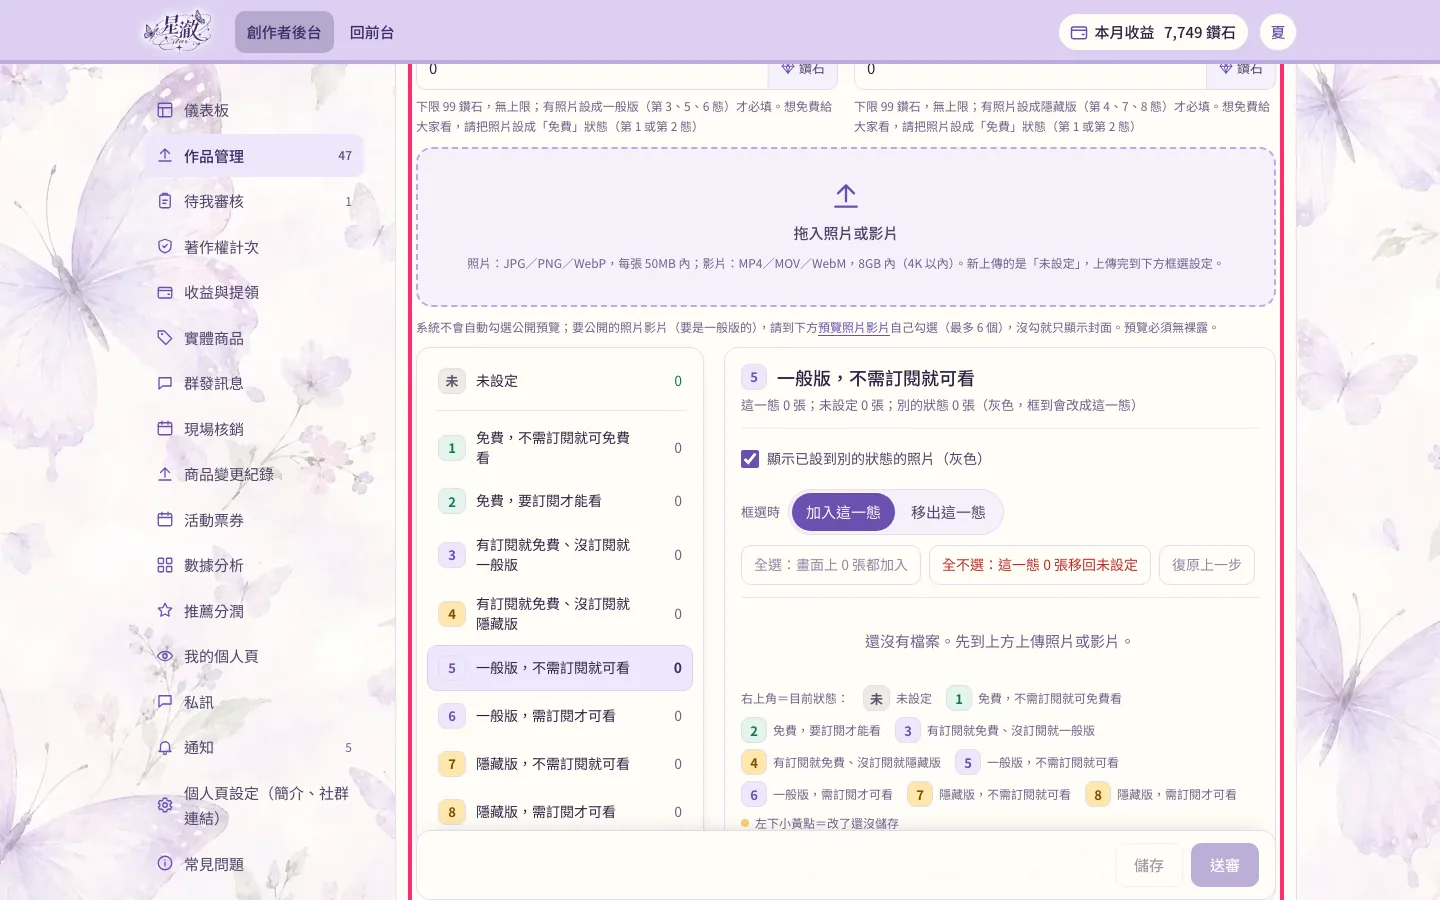Screen dimensions: 1440x900
Task: Click 全選：畫面上 0 張都加入 button
Action: tap(831, 565)
